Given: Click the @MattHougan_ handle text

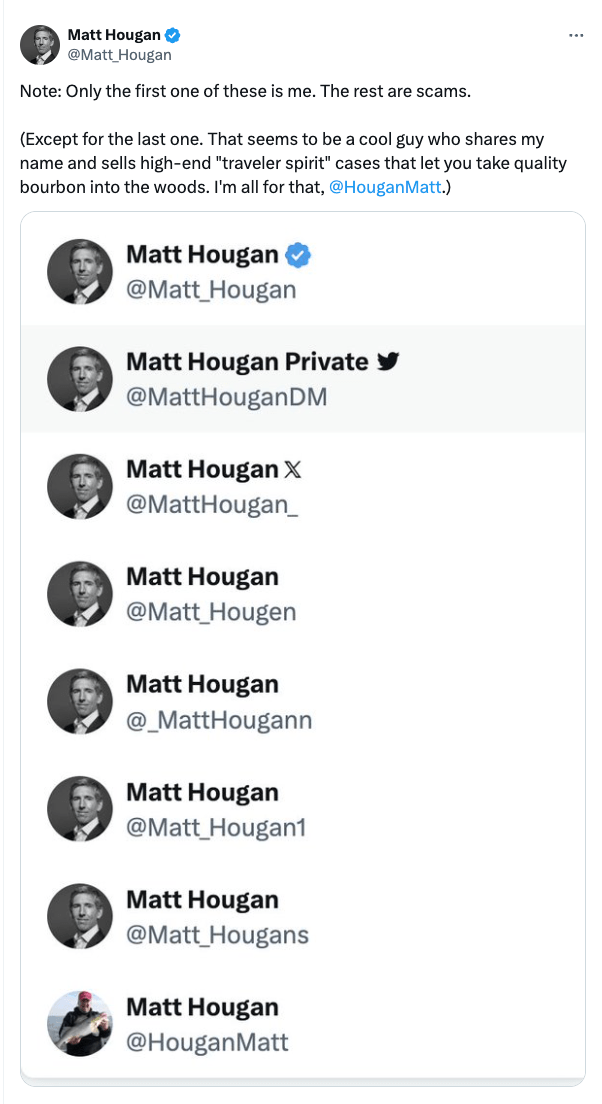Looking at the screenshot, I should pos(212,505).
